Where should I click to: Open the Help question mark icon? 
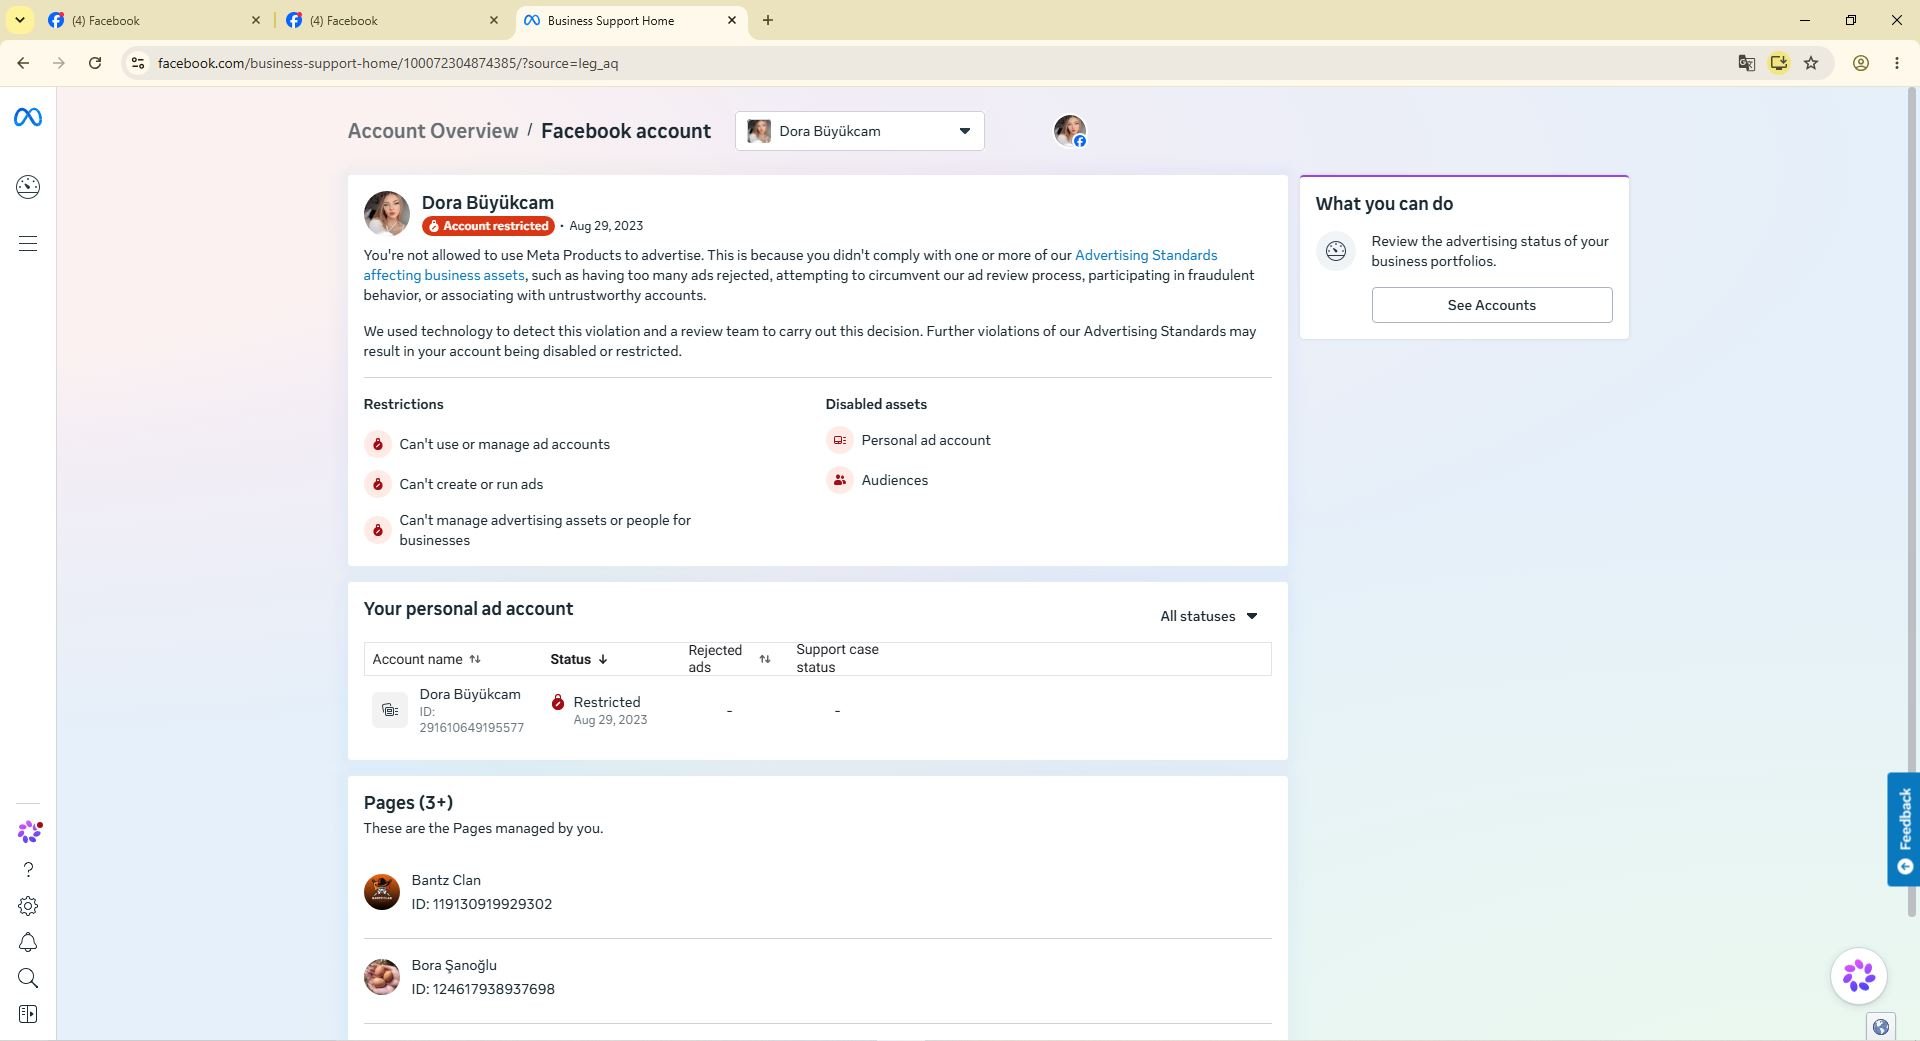click(x=28, y=870)
